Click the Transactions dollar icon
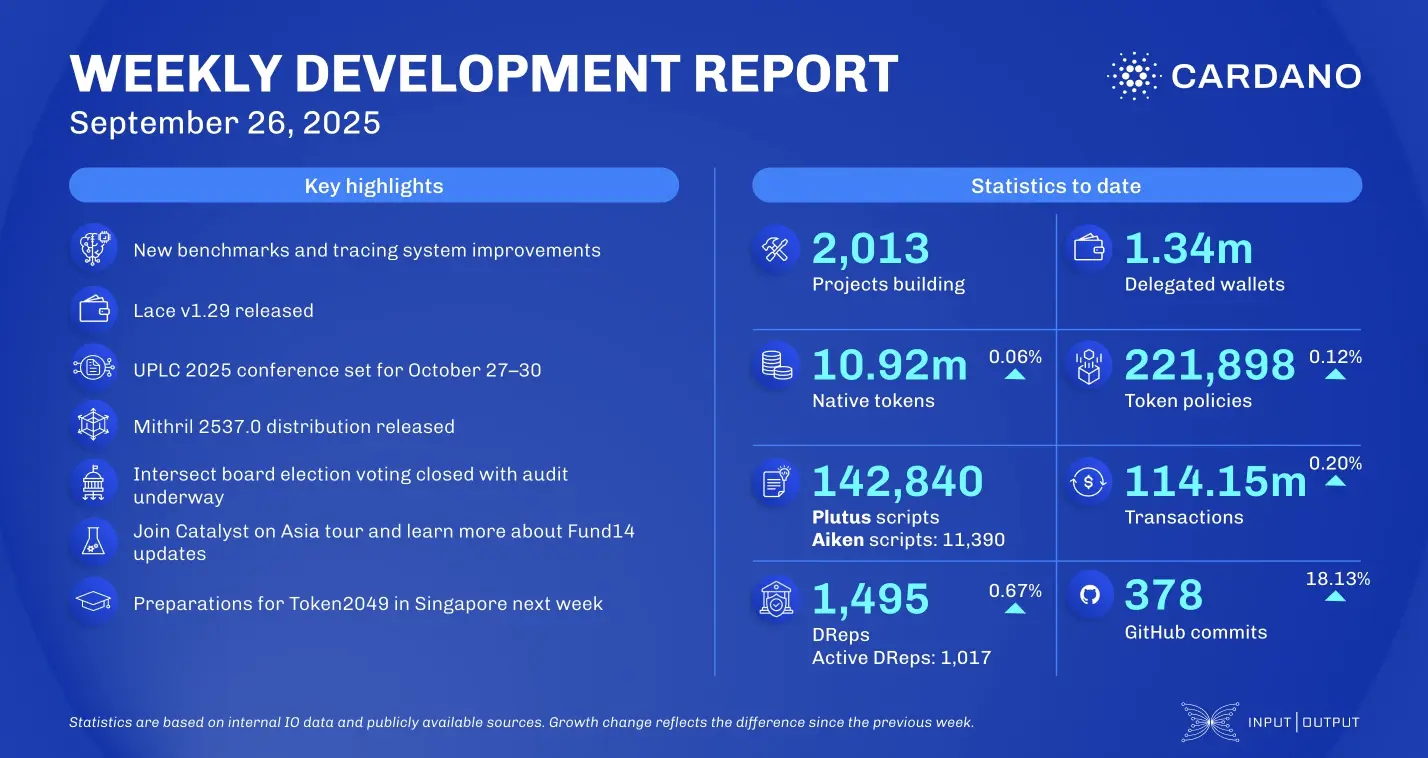 pos(1089,479)
